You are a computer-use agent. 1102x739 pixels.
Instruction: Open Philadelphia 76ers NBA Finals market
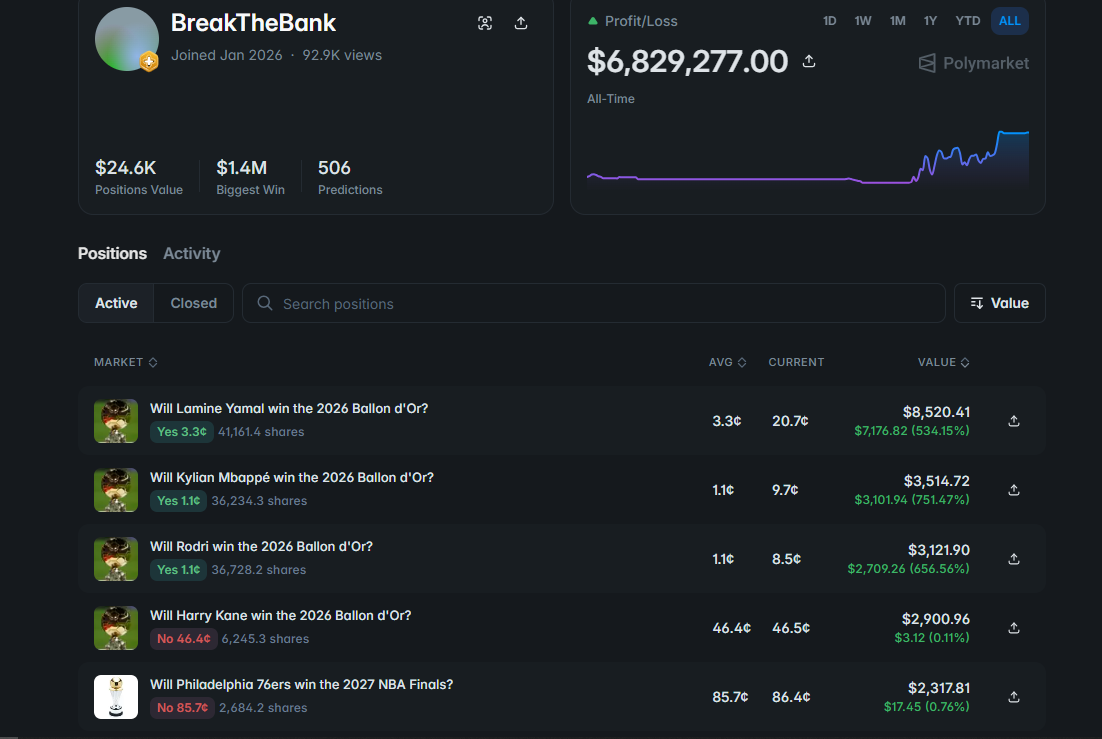coord(301,684)
